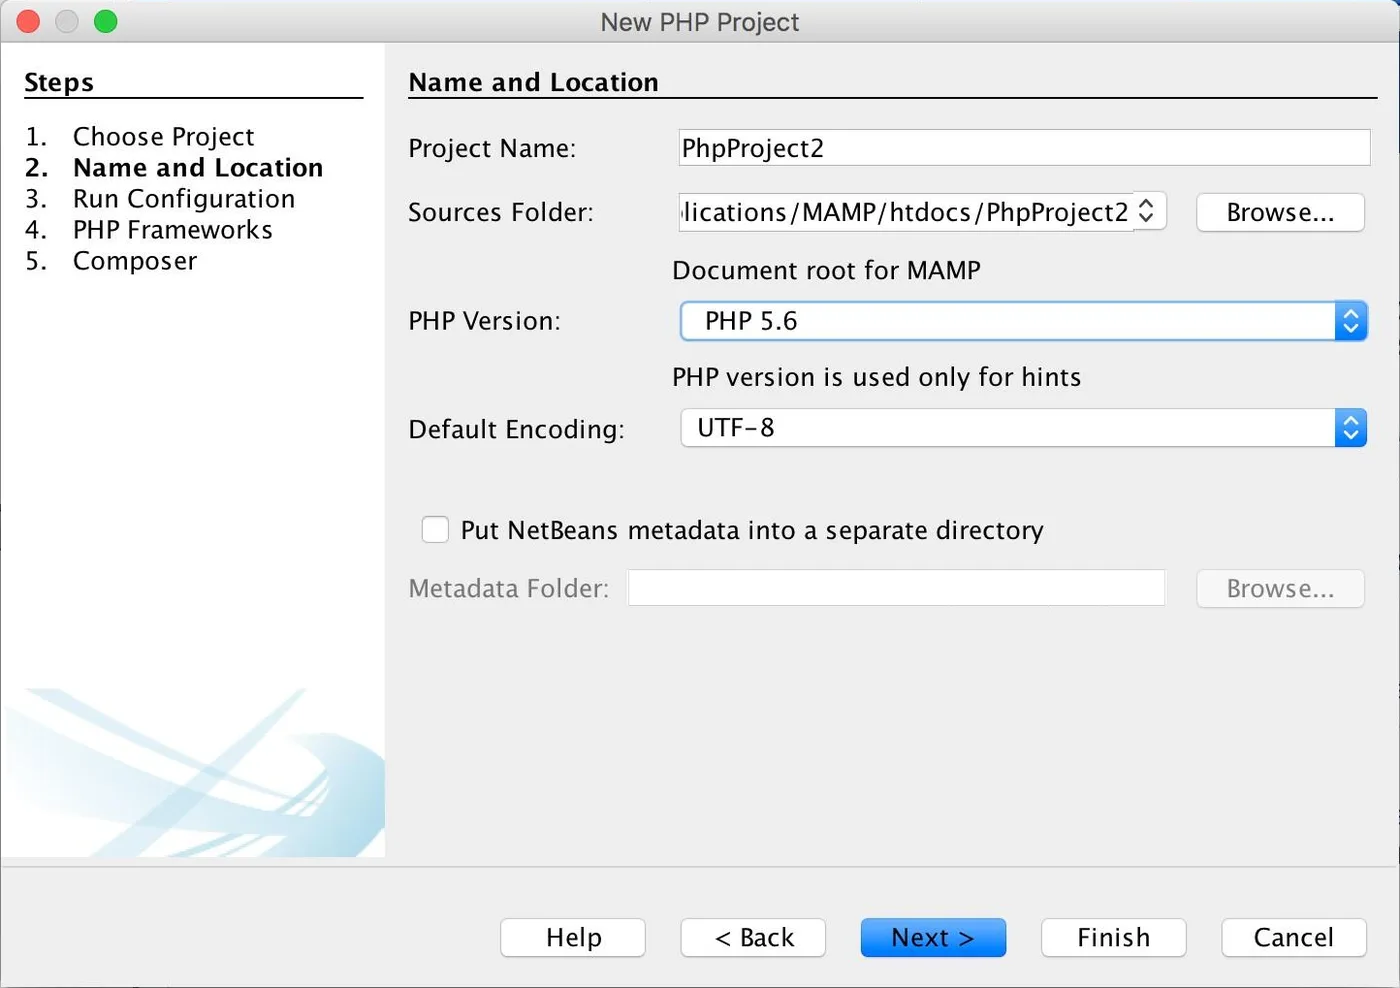Click the 'PHP Frameworks' step text
The width and height of the screenshot is (1400, 988).
coord(173,229)
